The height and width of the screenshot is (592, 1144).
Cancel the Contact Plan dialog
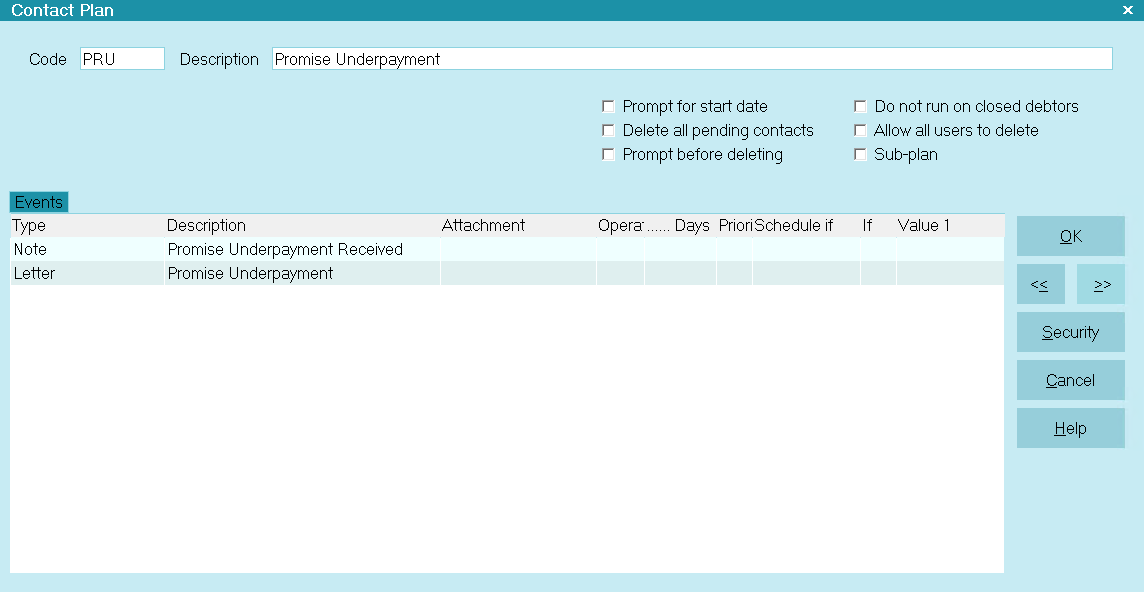point(1070,380)
